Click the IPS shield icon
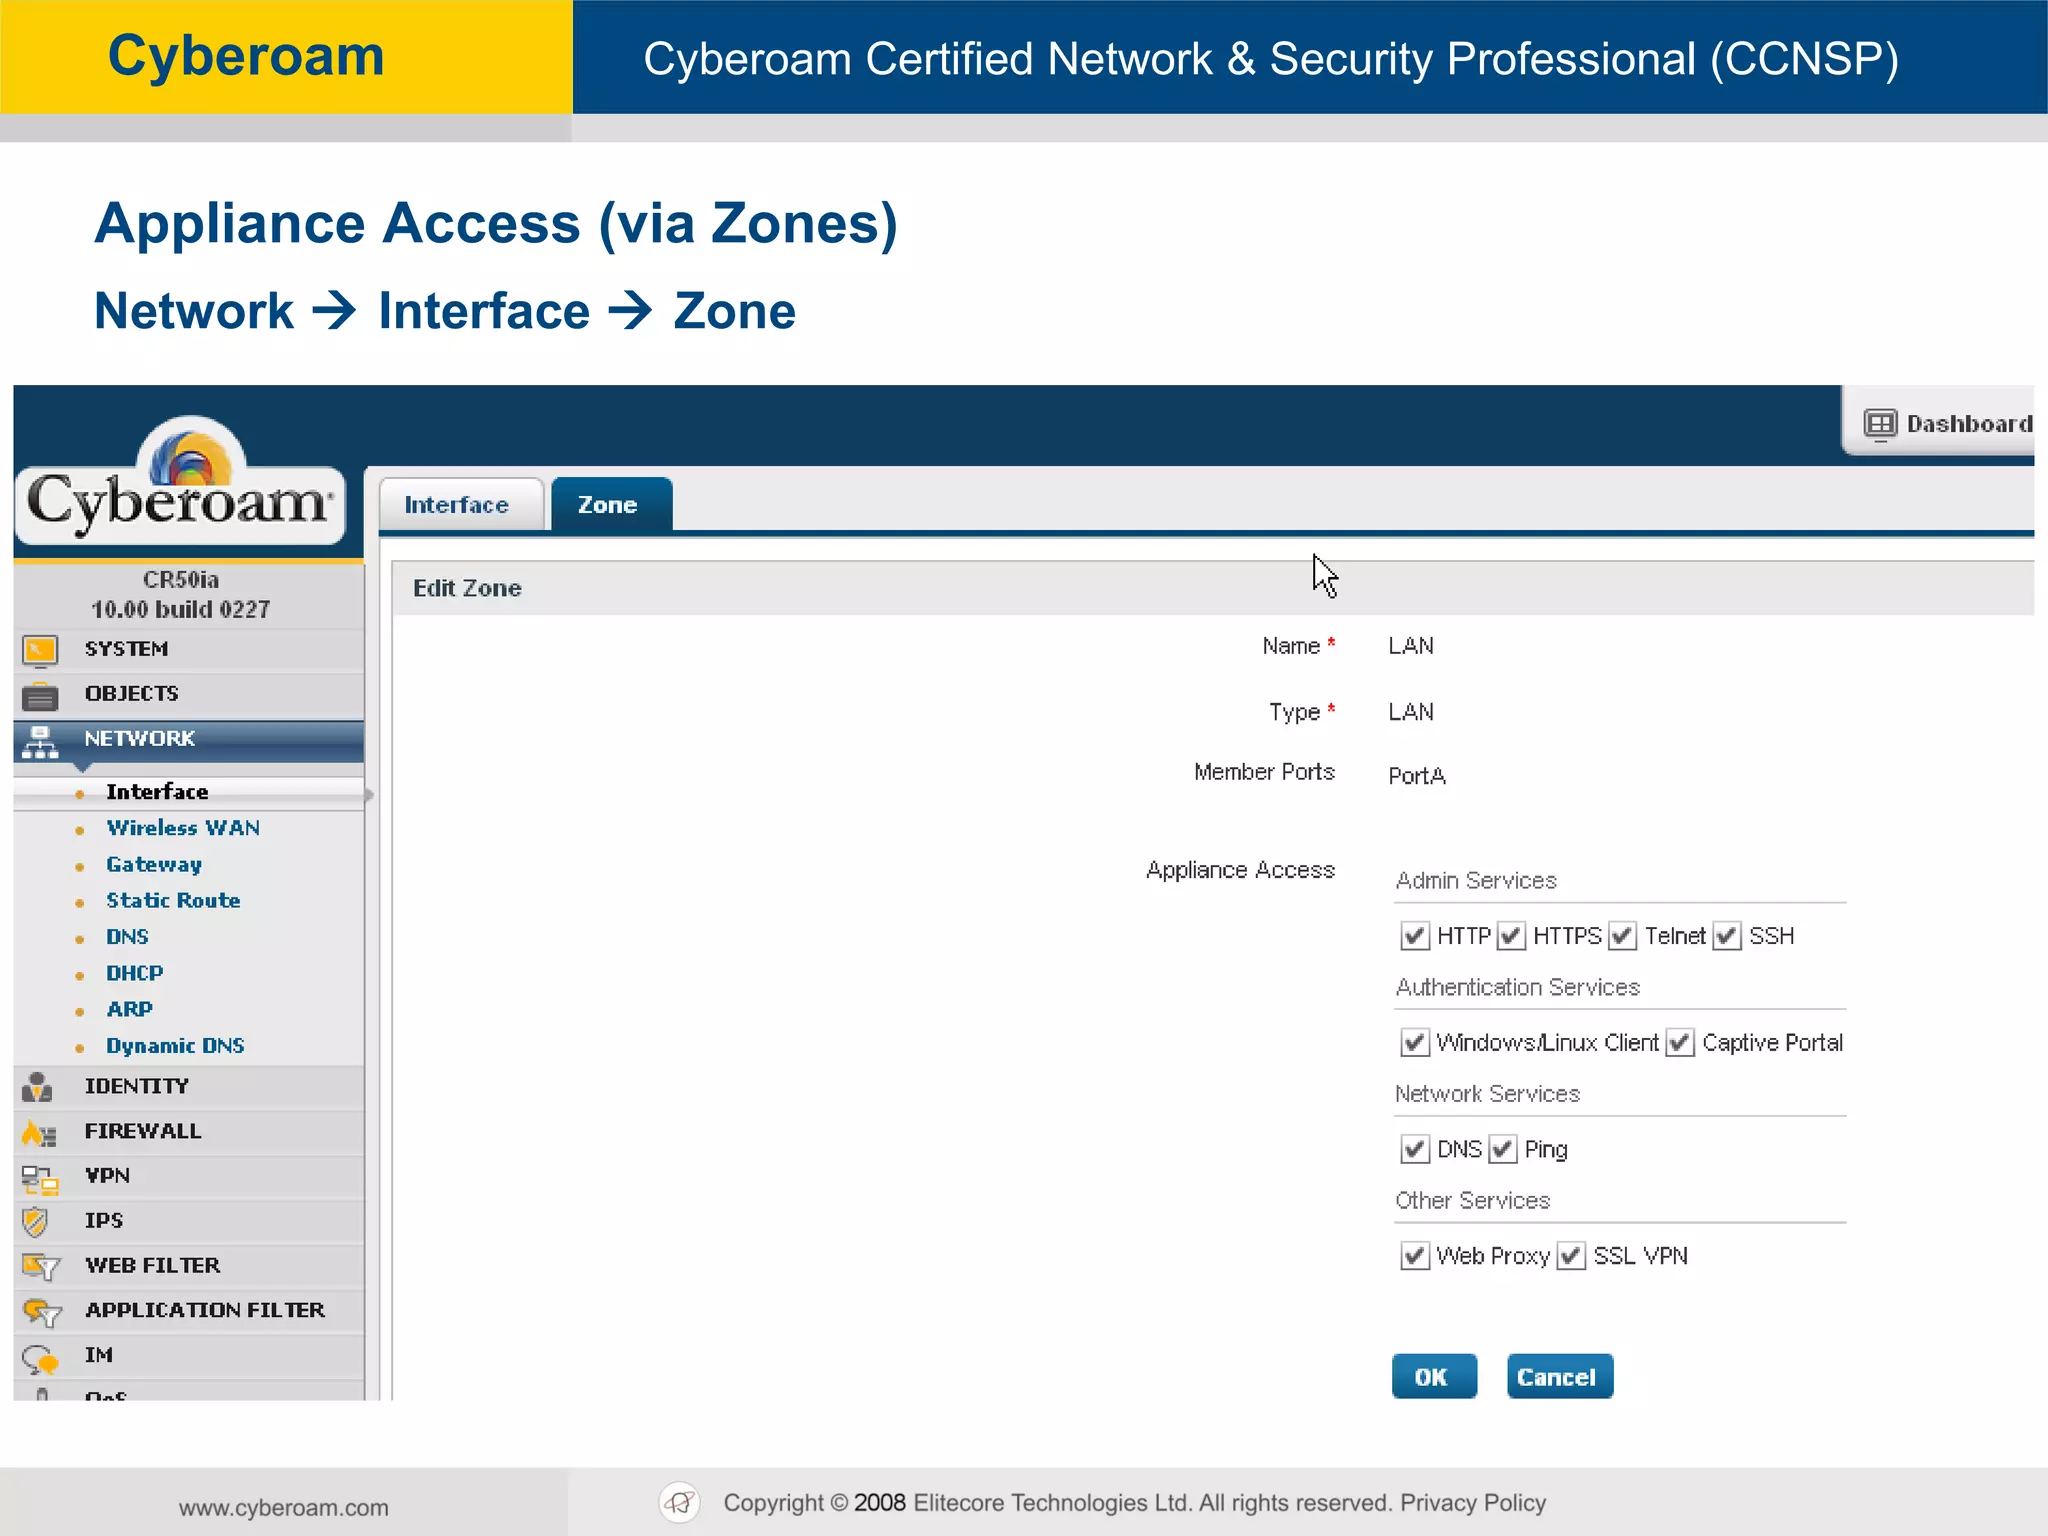Screen dimensions: 2048x1536 (x=35, y=1222)
